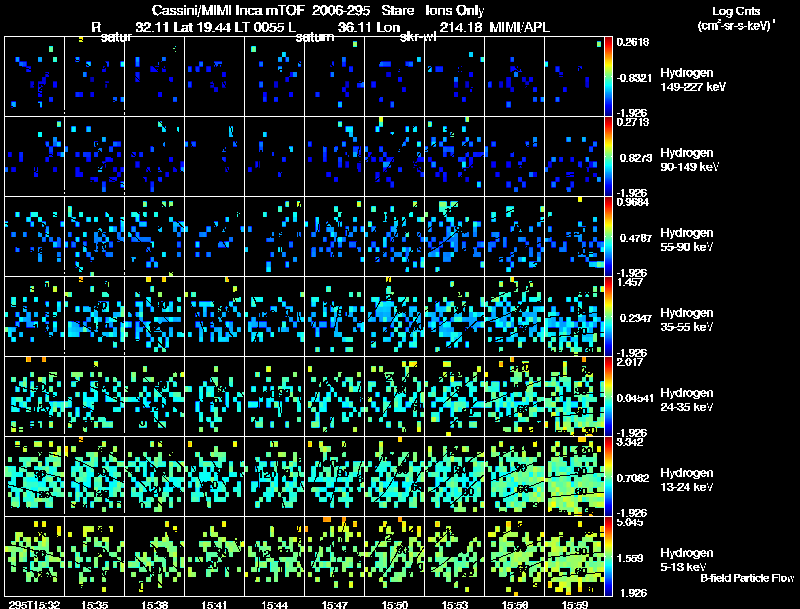Viewport: 800px width, 609px height.
Task: Click the '15:56' time axis label
Action: [x=515, y=604]
